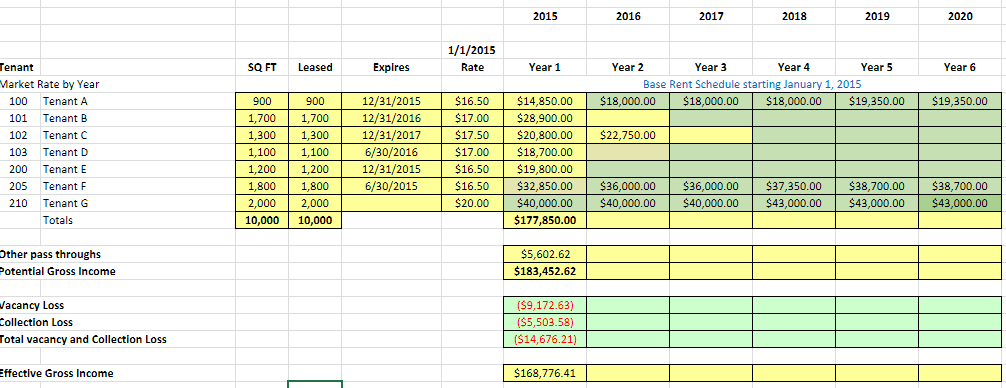Select the $32,850.00 Year 1 cell
Image resolution: width=1006 pixels, height=388 pixels.
pos(545,186)
